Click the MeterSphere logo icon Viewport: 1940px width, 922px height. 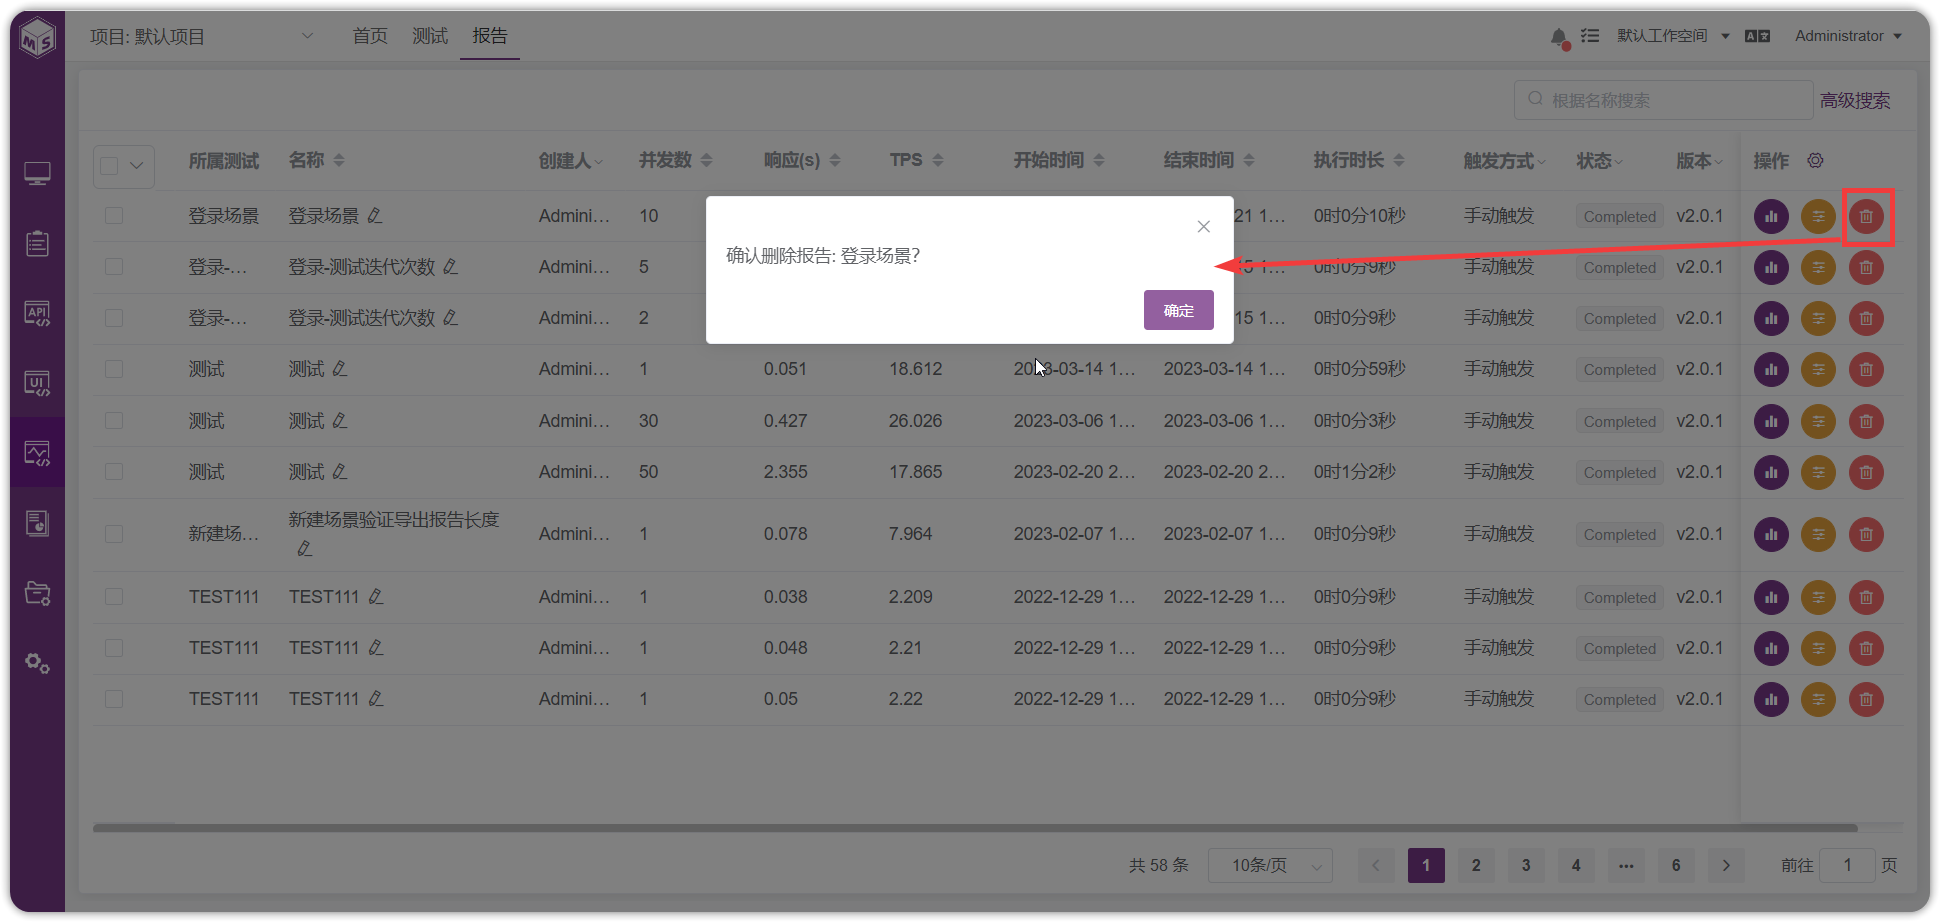click(x=37, y=39)
